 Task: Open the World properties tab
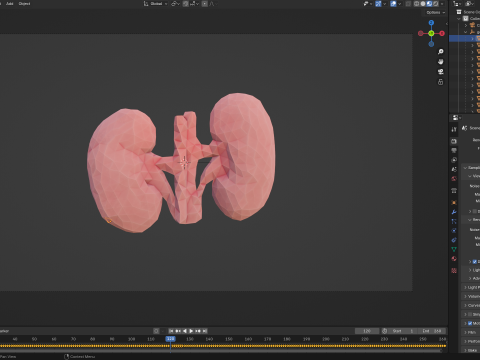(454, 179)
